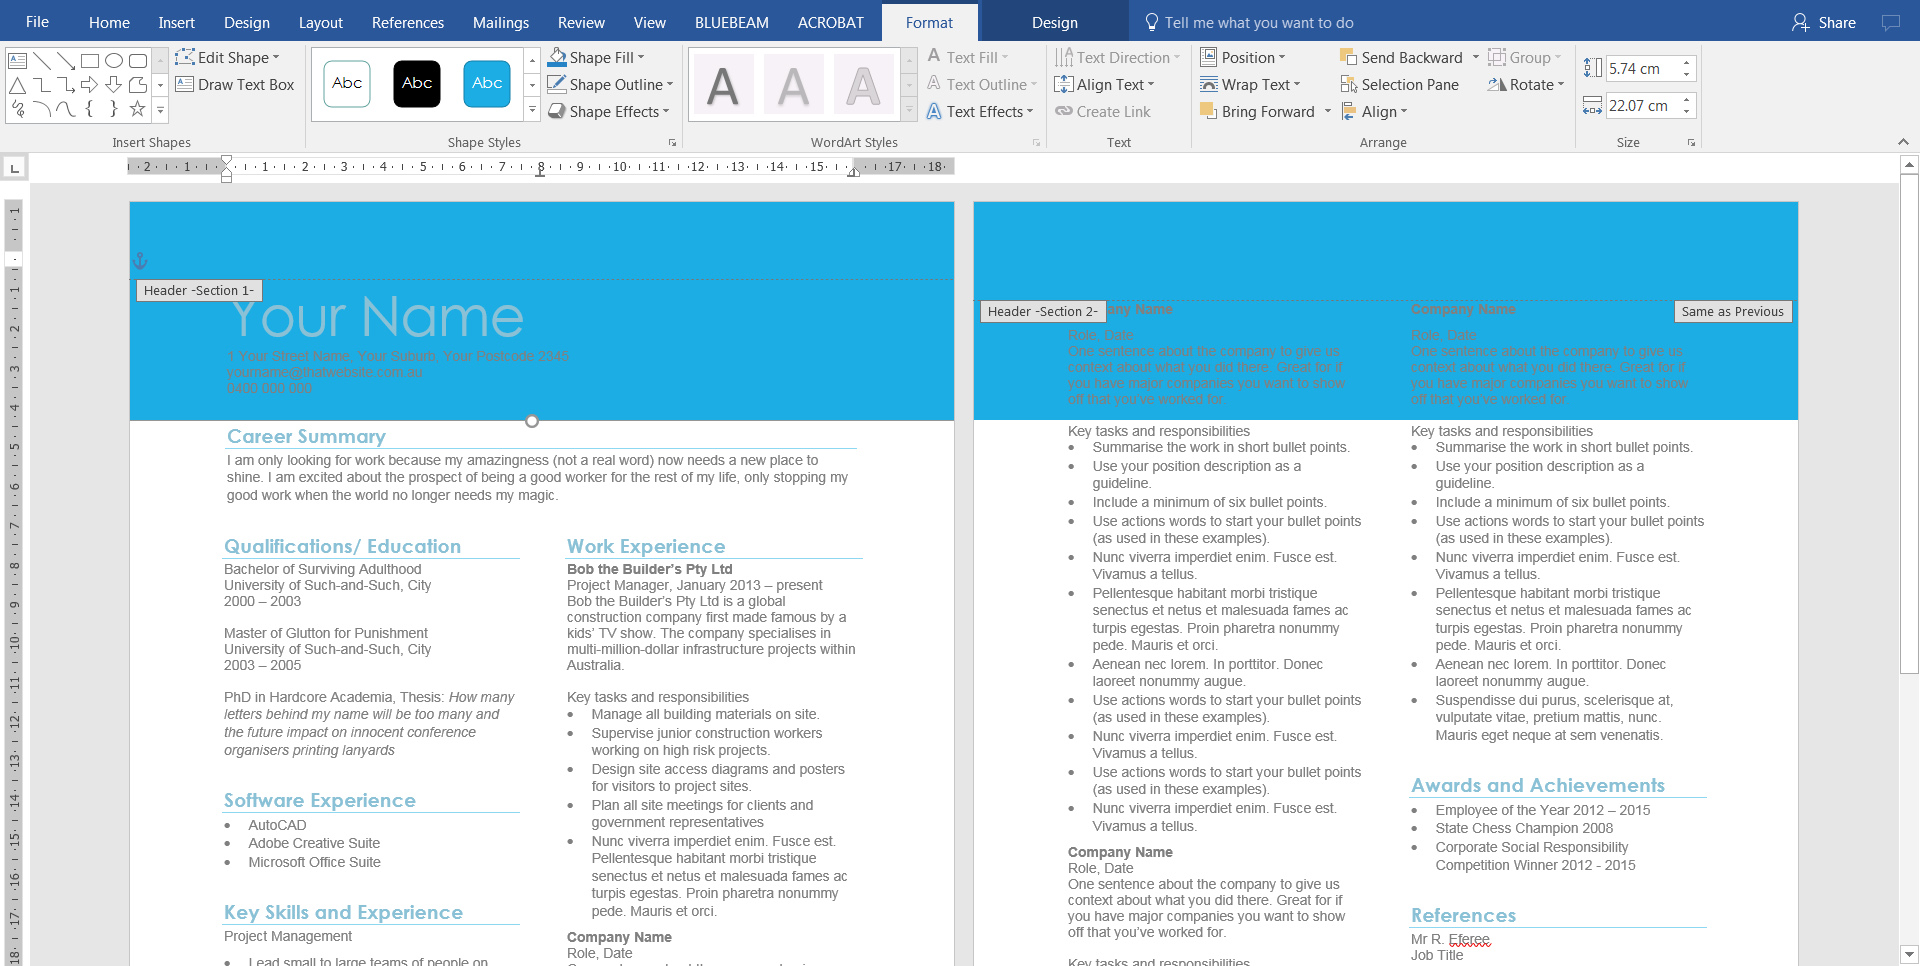Open the Mailings tab

click(x=500, y=22)
